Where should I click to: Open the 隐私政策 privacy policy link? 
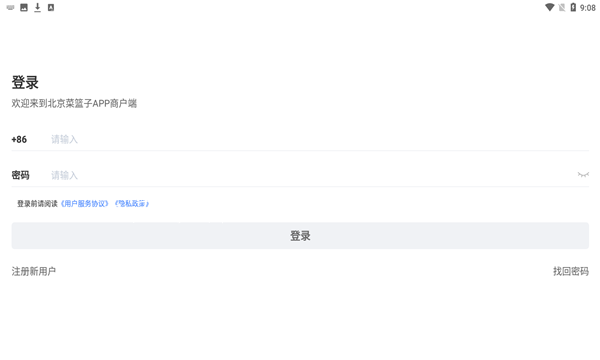tap(132, 204)
